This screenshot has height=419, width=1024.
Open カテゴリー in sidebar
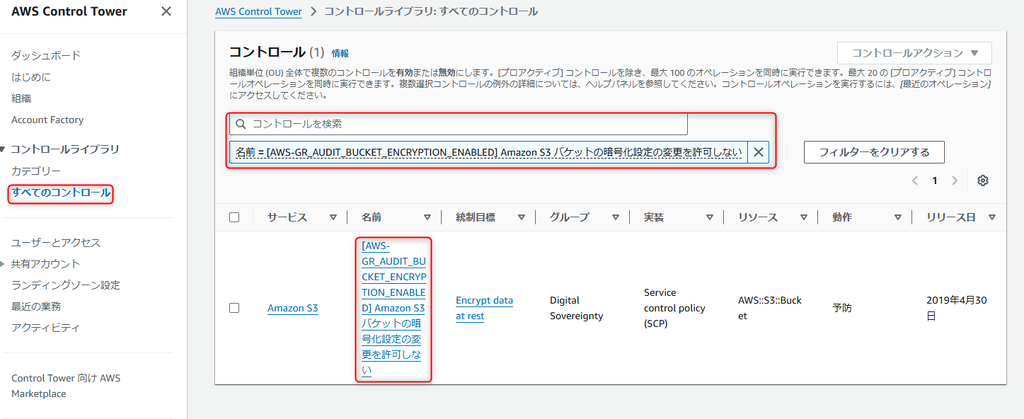(36, 171)
